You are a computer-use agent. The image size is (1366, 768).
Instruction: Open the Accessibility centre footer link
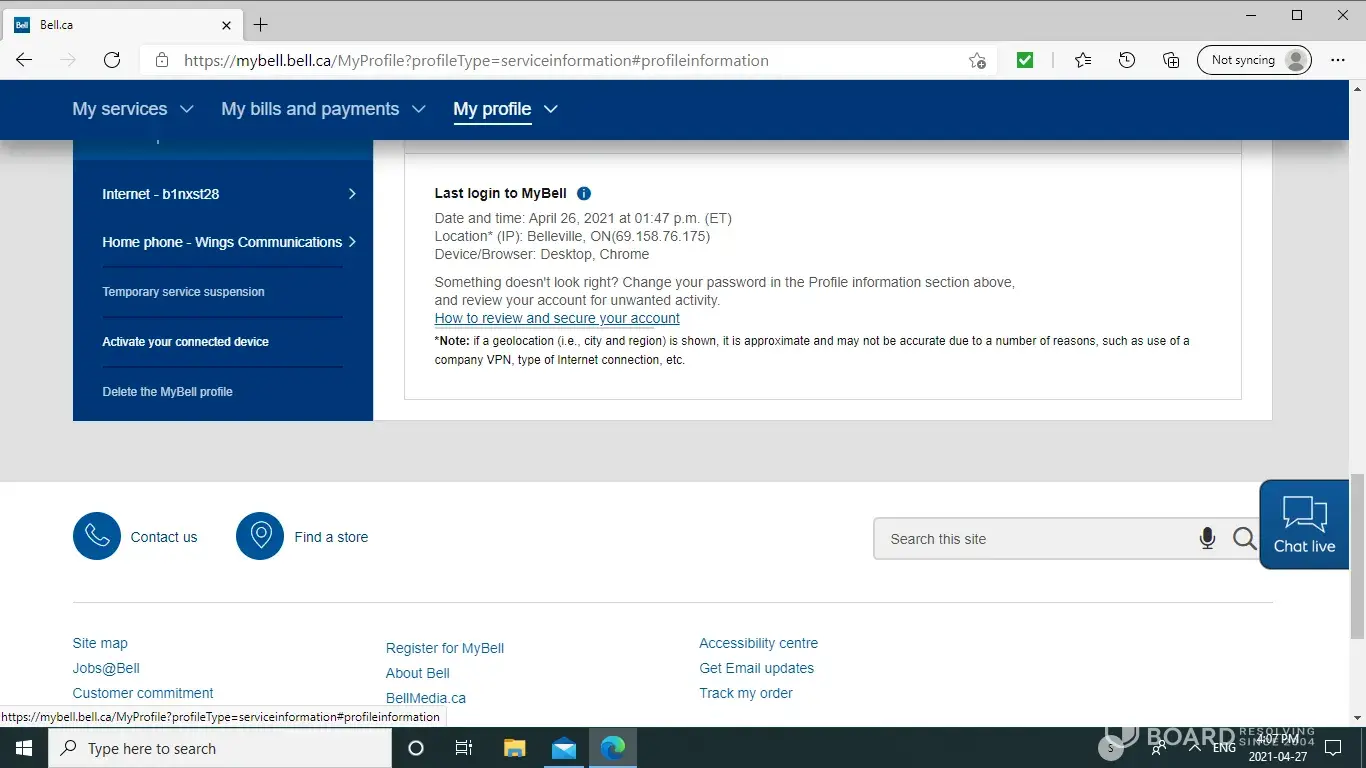[x=758, y=643]
